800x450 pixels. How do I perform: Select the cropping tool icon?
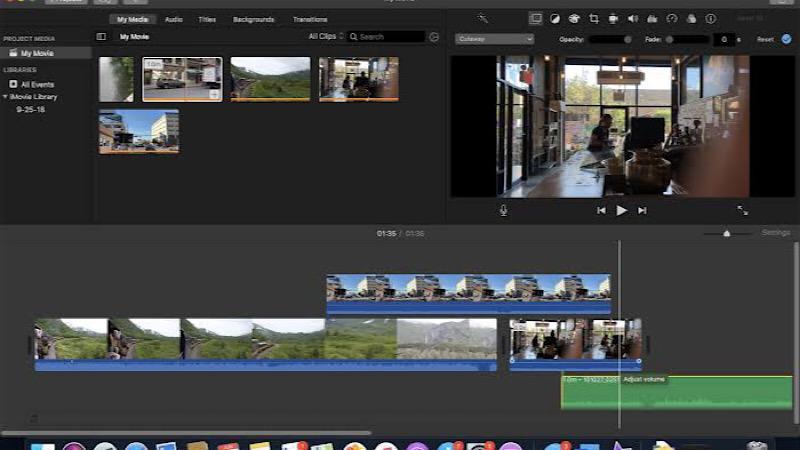click(594, 19)
